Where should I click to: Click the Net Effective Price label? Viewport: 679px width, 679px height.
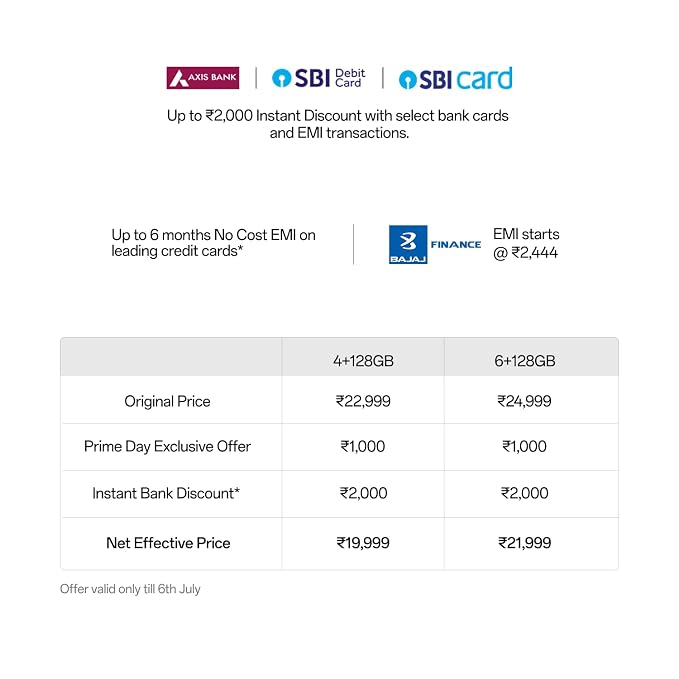[168, 543]
